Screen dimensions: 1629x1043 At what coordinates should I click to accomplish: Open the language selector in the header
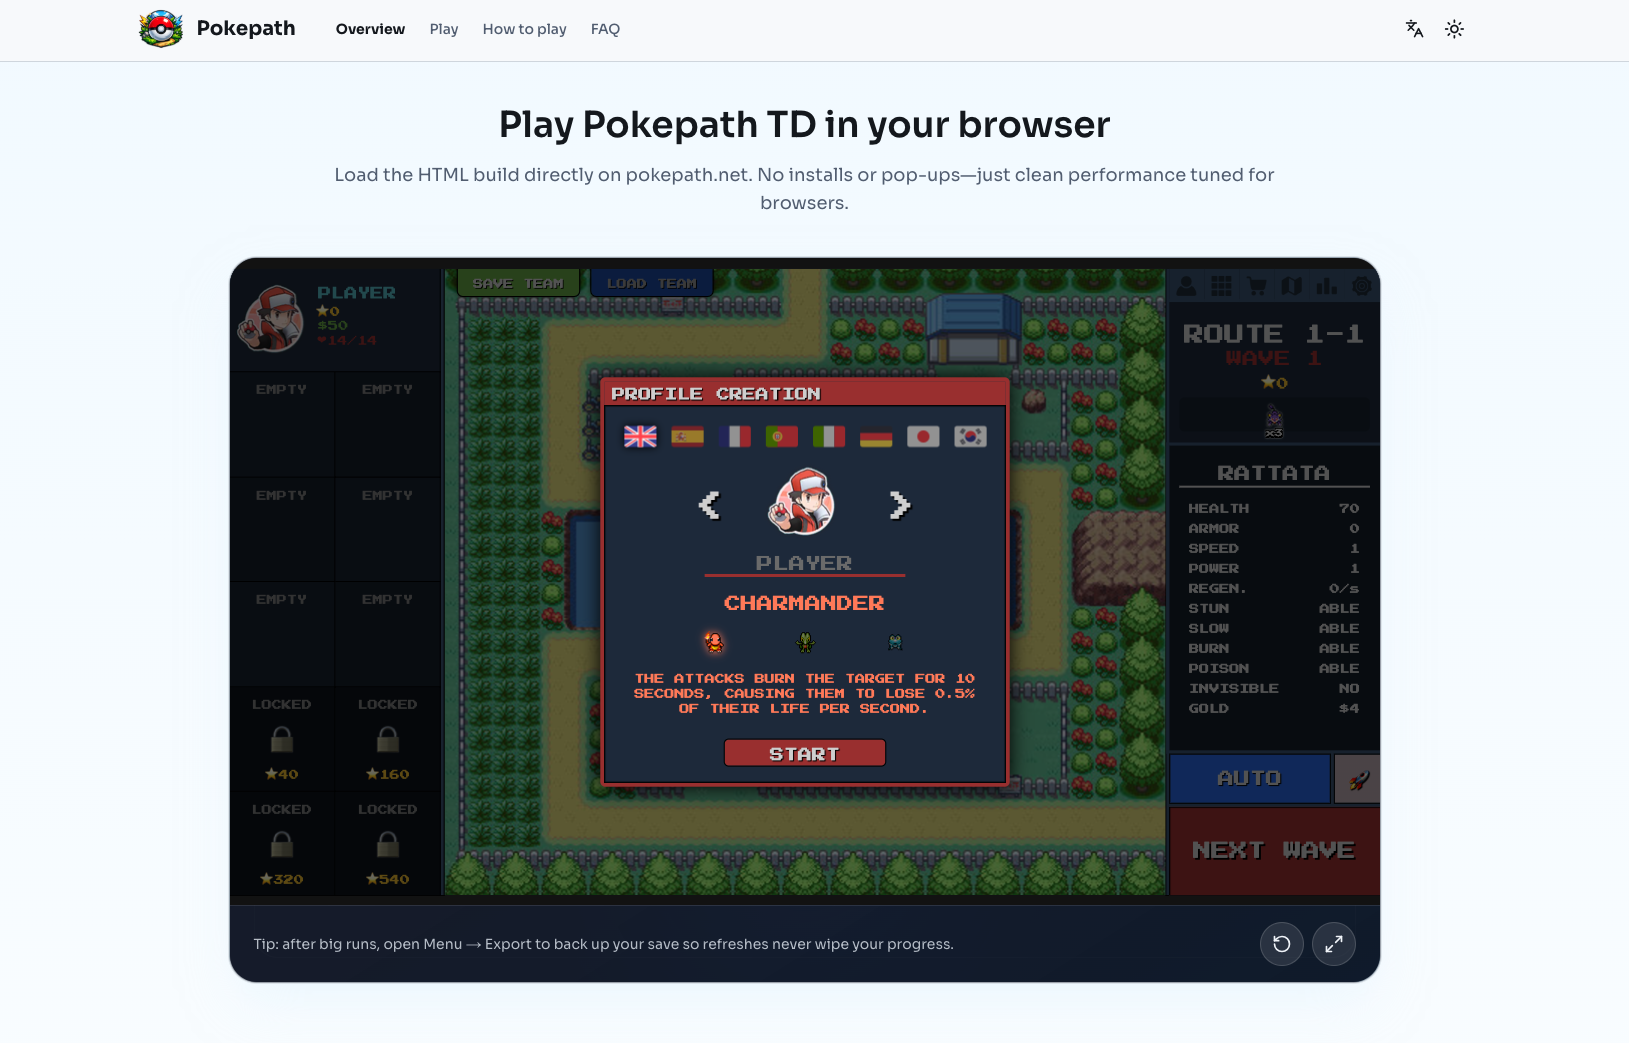tap(1413, 29)
